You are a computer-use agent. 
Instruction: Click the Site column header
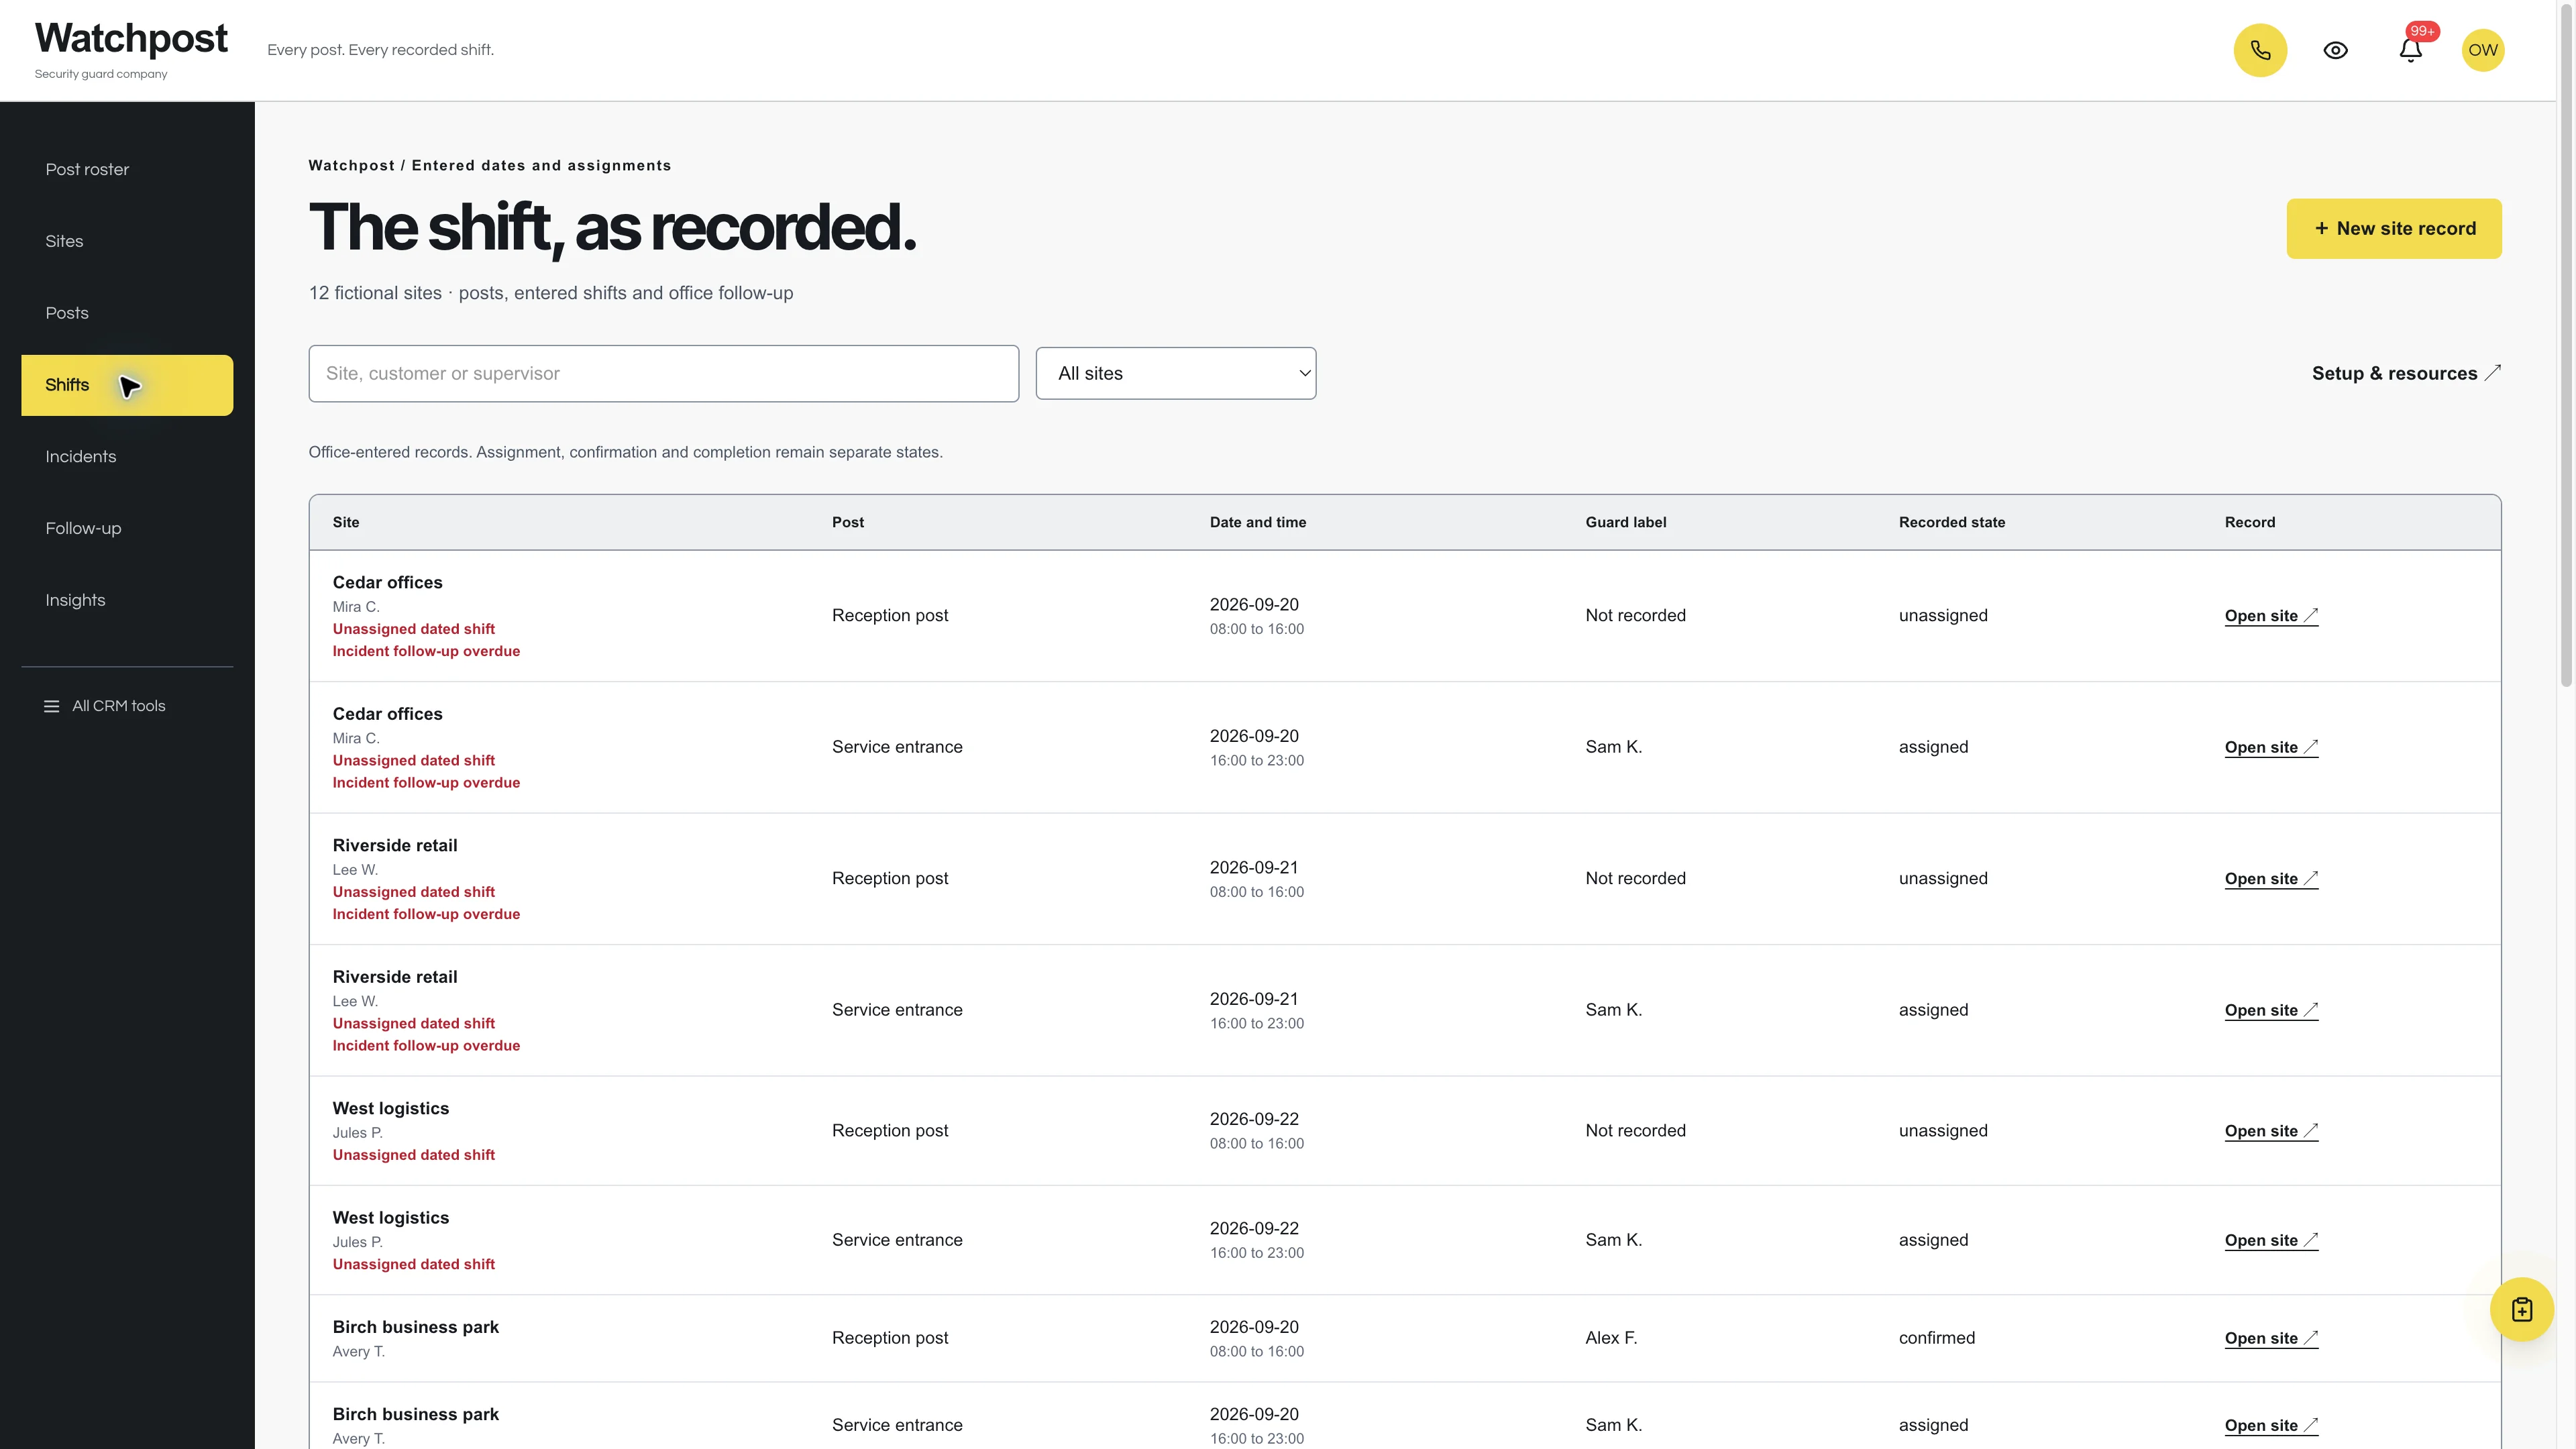coord(346,523)
